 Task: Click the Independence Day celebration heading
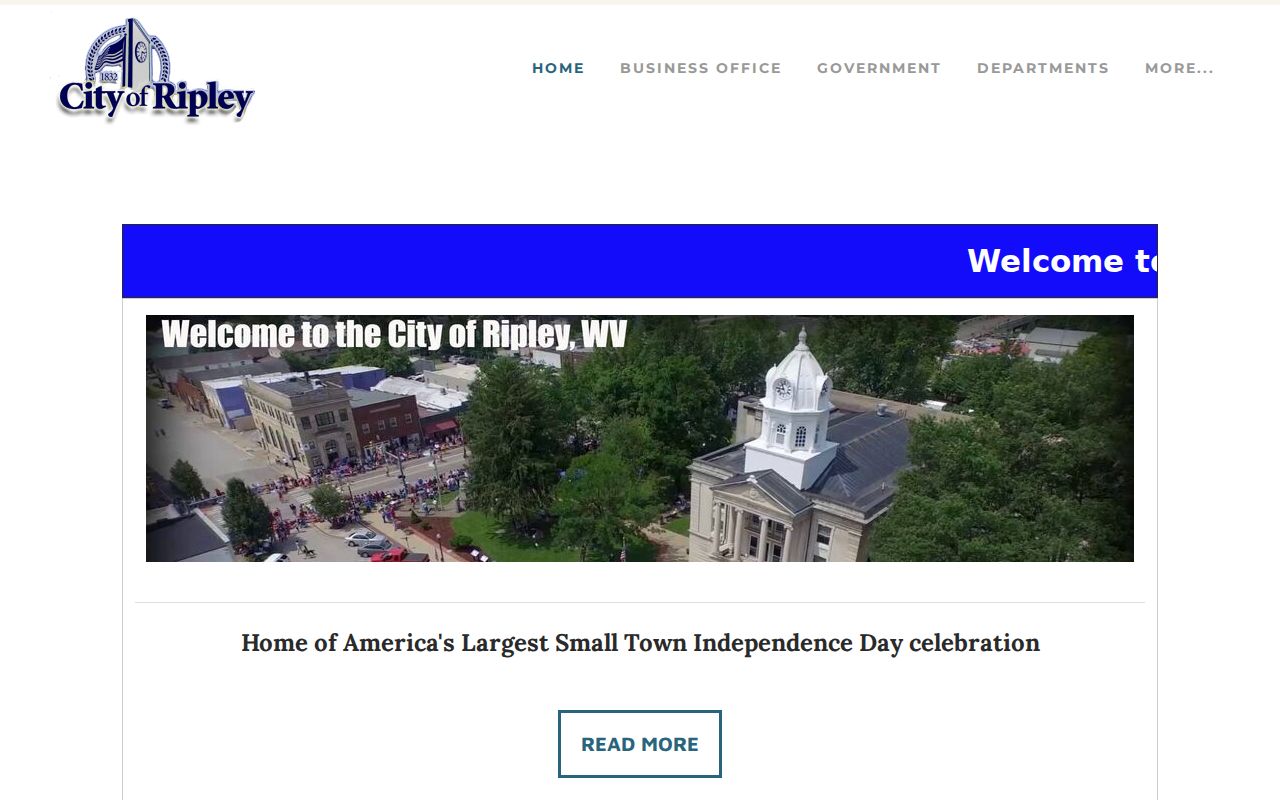pyautogui.click(x=640, y=643)
